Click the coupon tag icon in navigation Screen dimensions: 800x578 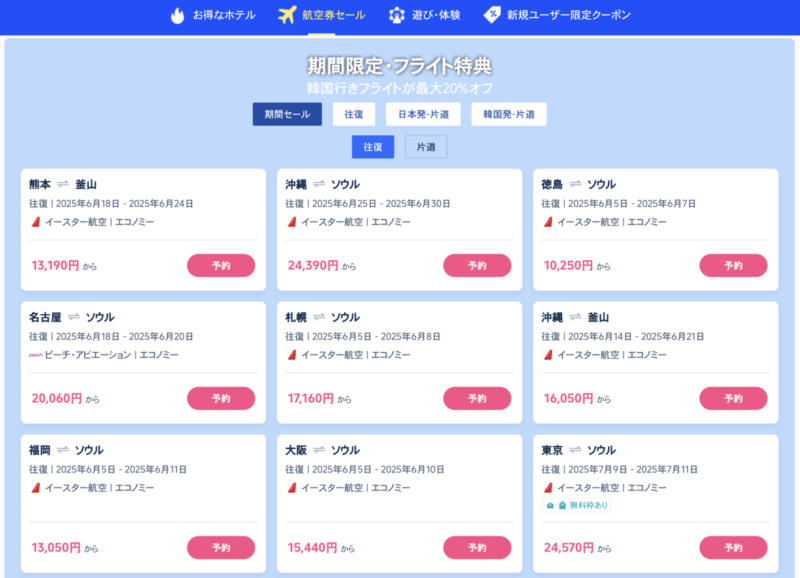point(492,15)
